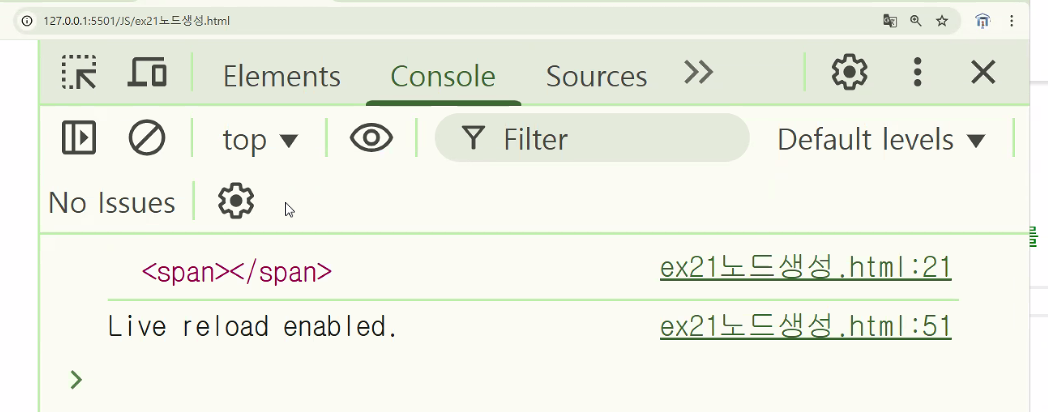Image resolution: width=1048 pixels, height=412 pixels.
Task: Create a live expression with eye icon
Action: click(371, 138)
